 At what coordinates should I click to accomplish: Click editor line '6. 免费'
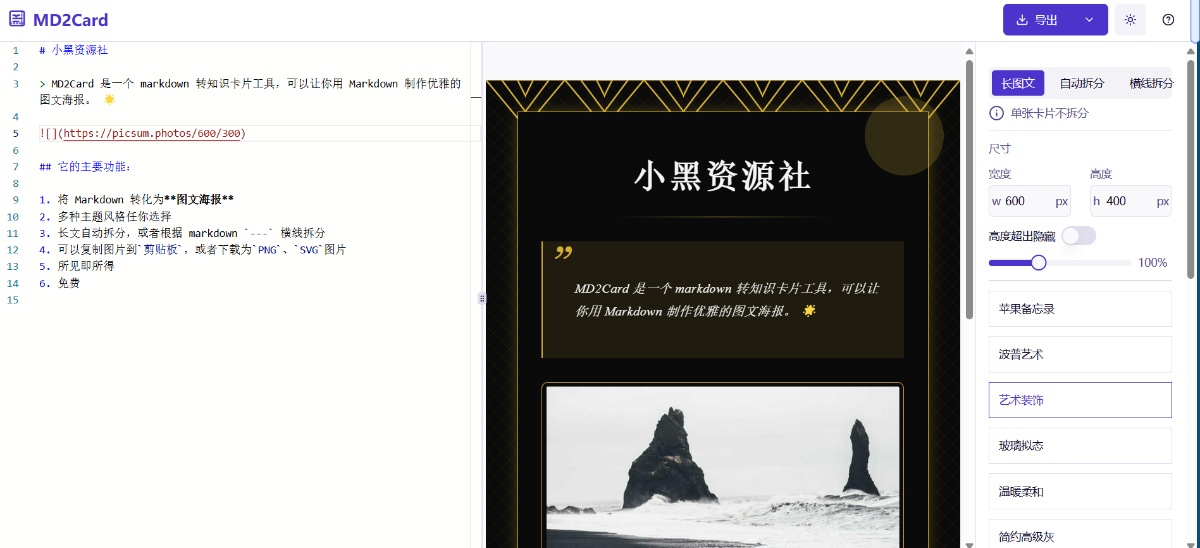pyautogui.click(x=60, y=283)
